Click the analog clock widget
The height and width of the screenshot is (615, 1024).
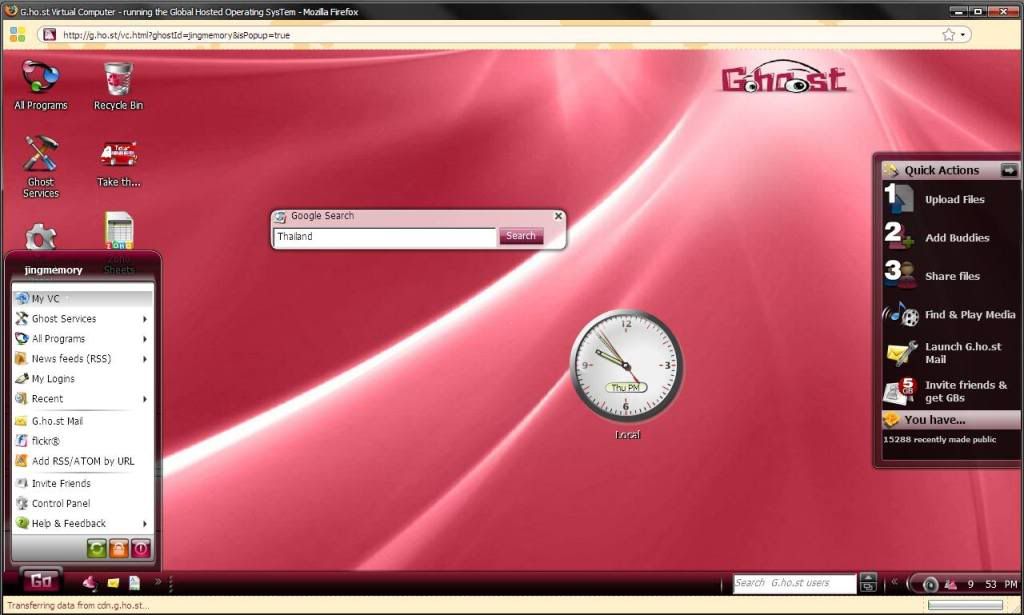coord(626,366)
